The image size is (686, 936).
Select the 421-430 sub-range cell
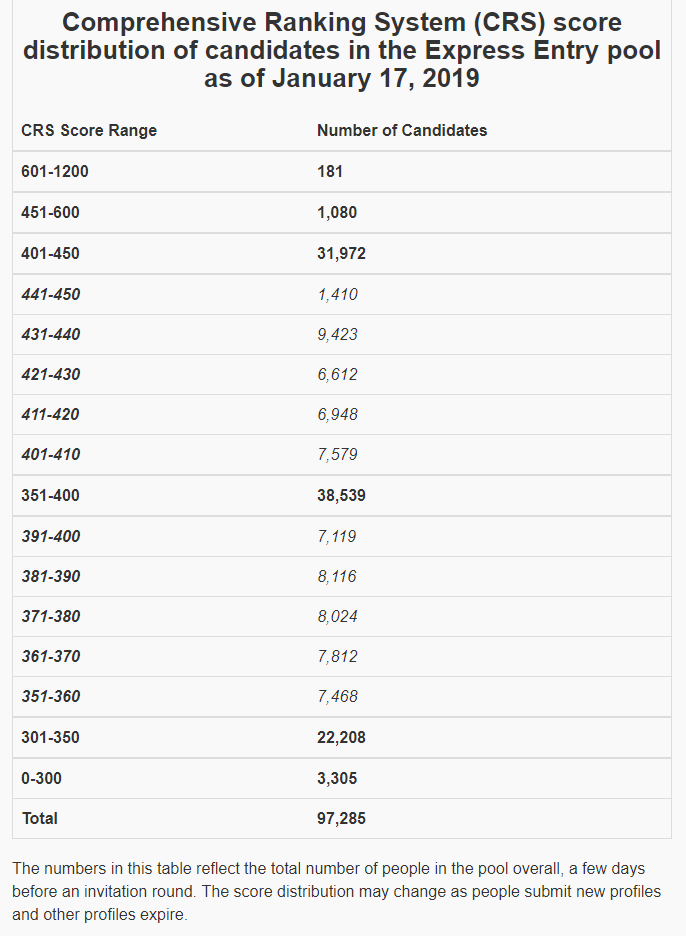click(x=51, y=375)
